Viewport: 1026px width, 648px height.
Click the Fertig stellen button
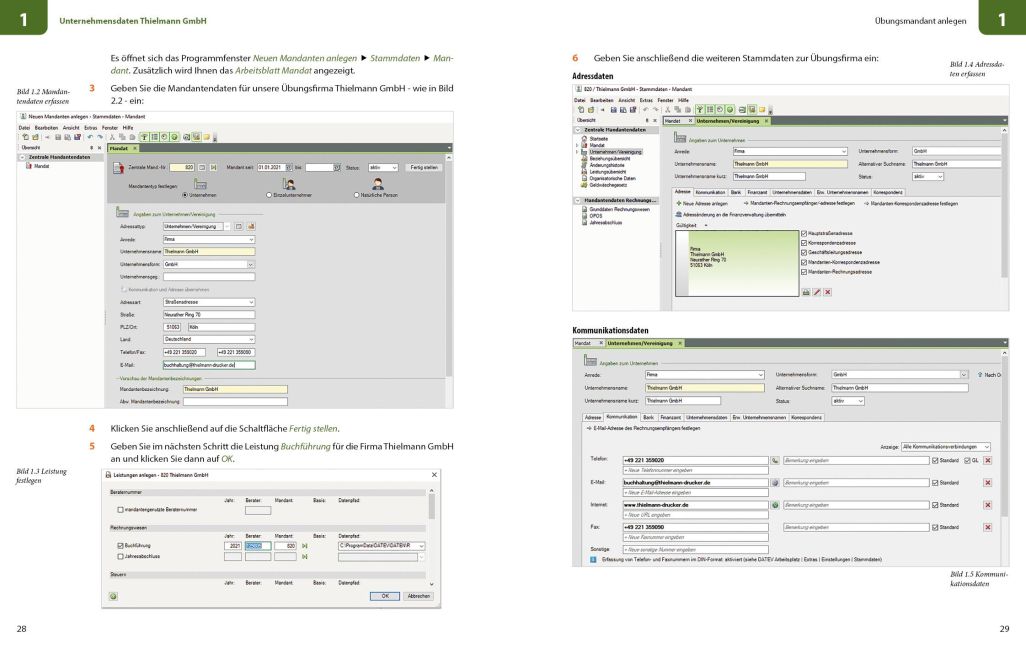click(424, 167)
